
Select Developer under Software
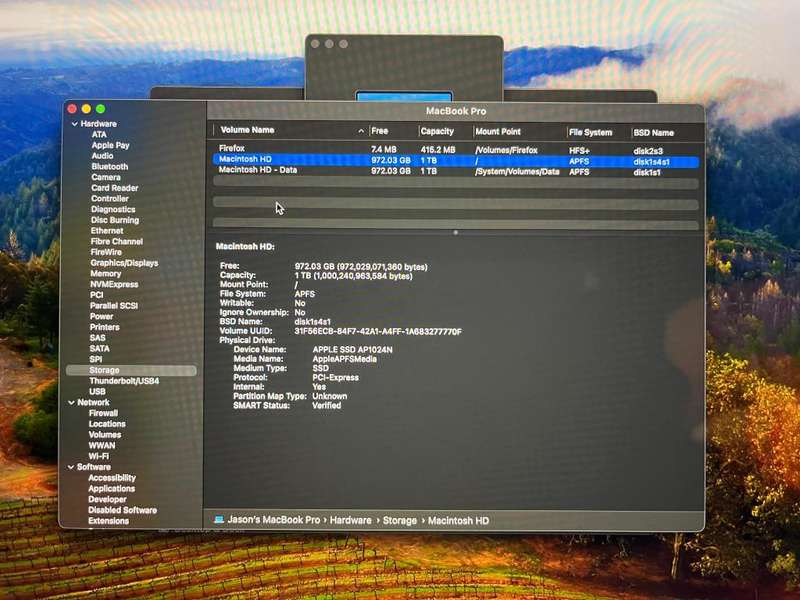tap(107, 499)
